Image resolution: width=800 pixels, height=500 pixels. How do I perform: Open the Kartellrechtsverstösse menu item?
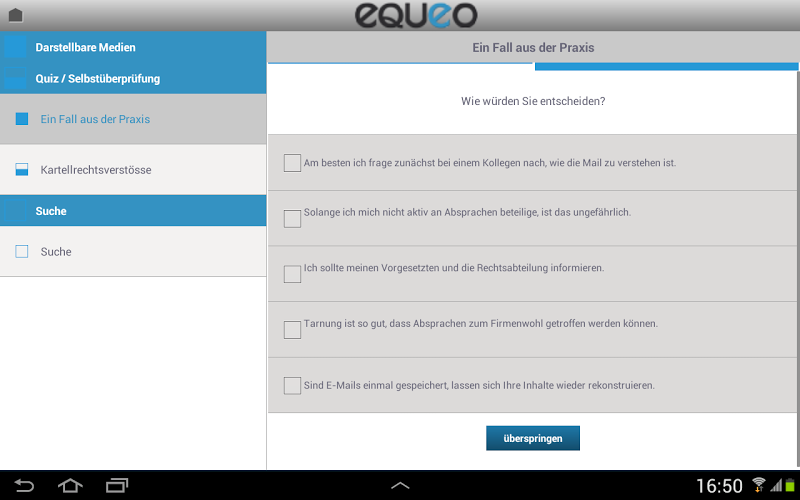click(133, 169)
